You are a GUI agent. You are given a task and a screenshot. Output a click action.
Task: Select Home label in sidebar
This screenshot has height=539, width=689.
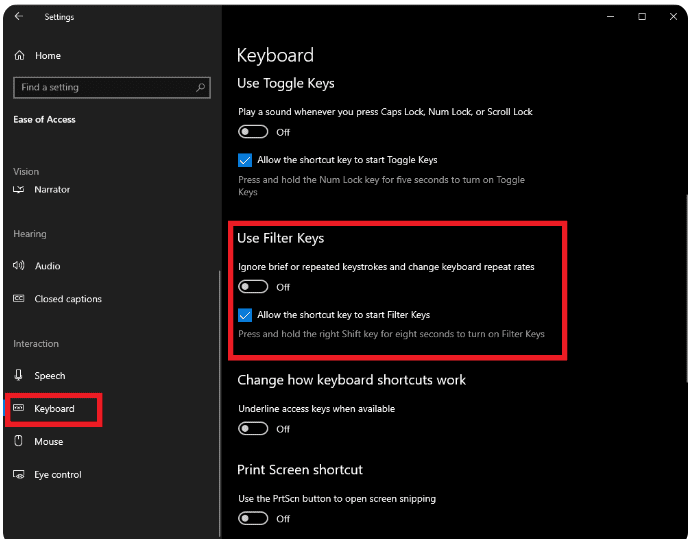coord(48,56)
